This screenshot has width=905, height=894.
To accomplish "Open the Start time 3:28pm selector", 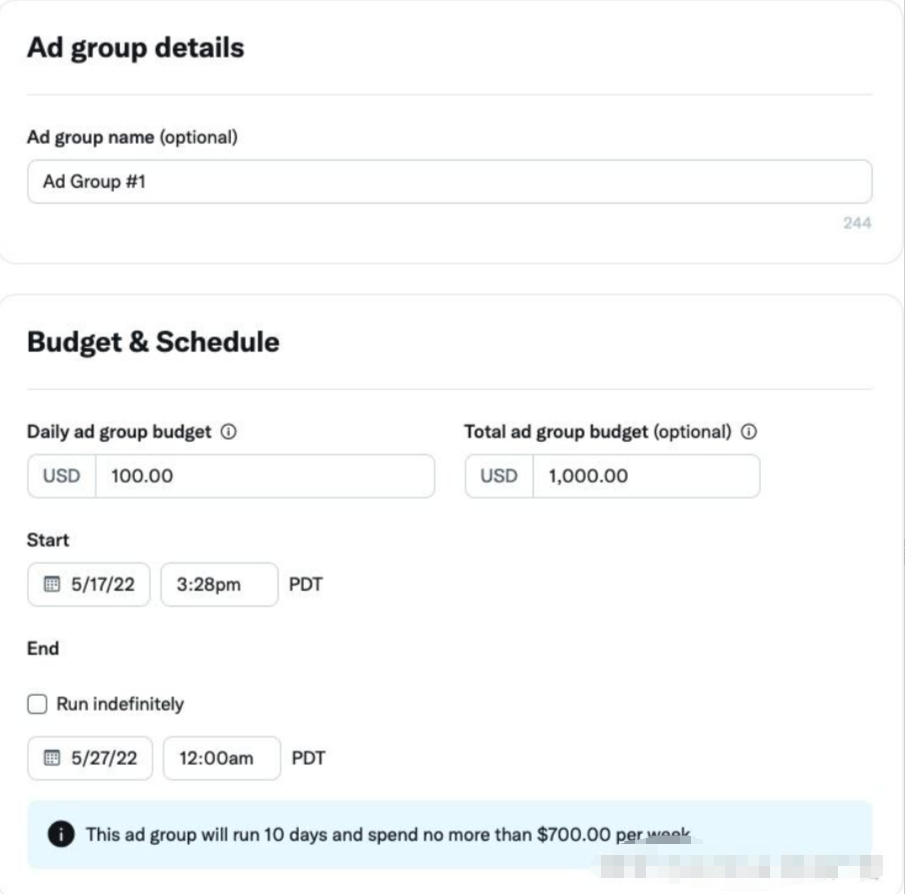I will pos(219,585).
